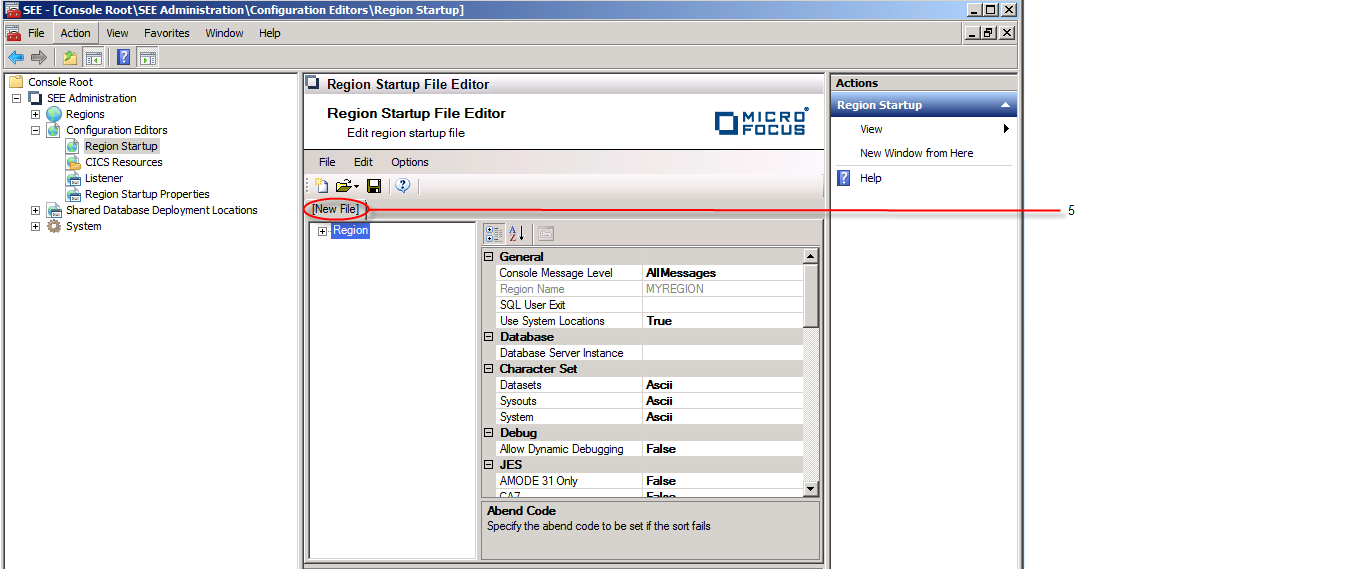Toggle the Show/Hide Console Tree button
Screen dimensions: 1360x569
[x=93, y=57]
